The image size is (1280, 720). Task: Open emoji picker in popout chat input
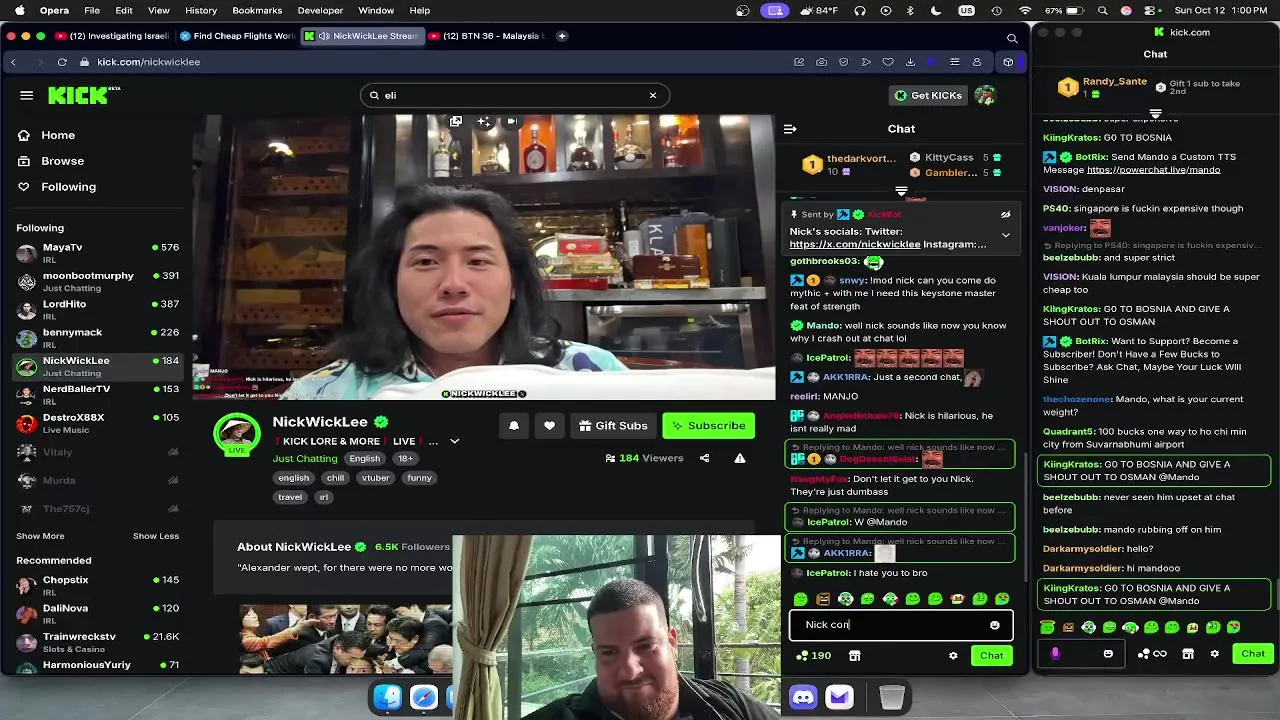(1108, 653)
